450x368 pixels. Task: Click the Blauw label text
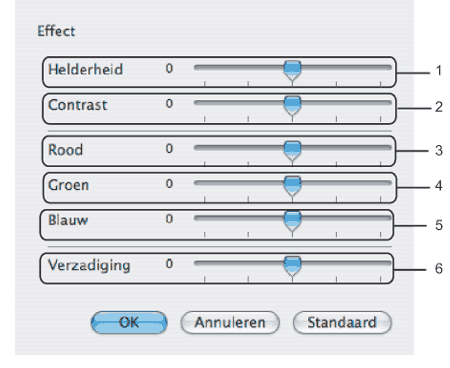click(x=68, y=220)
